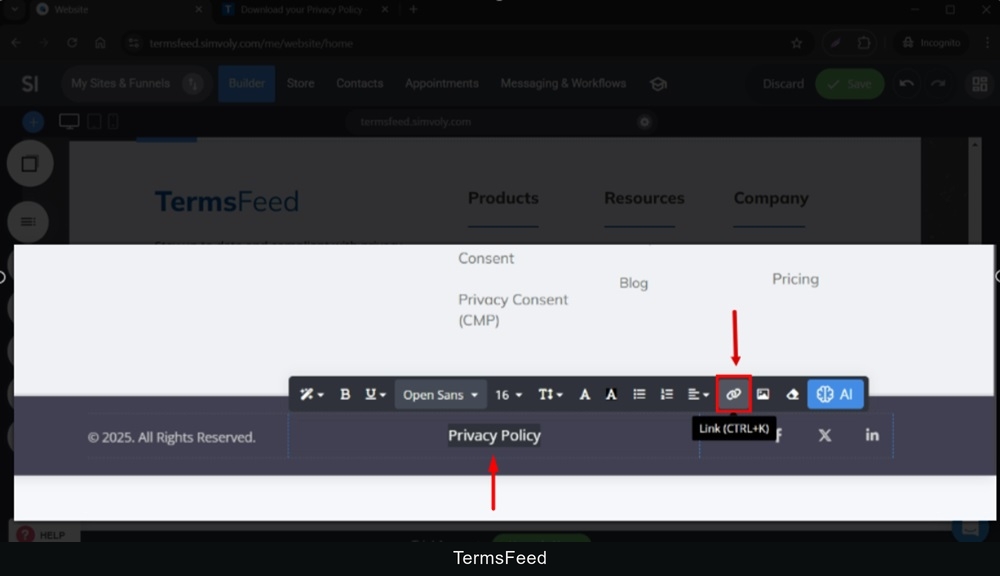Open the browser extensions icon
Viewport: 1000px width, 576px height.
pyautogui.click(x=864, y=43)
